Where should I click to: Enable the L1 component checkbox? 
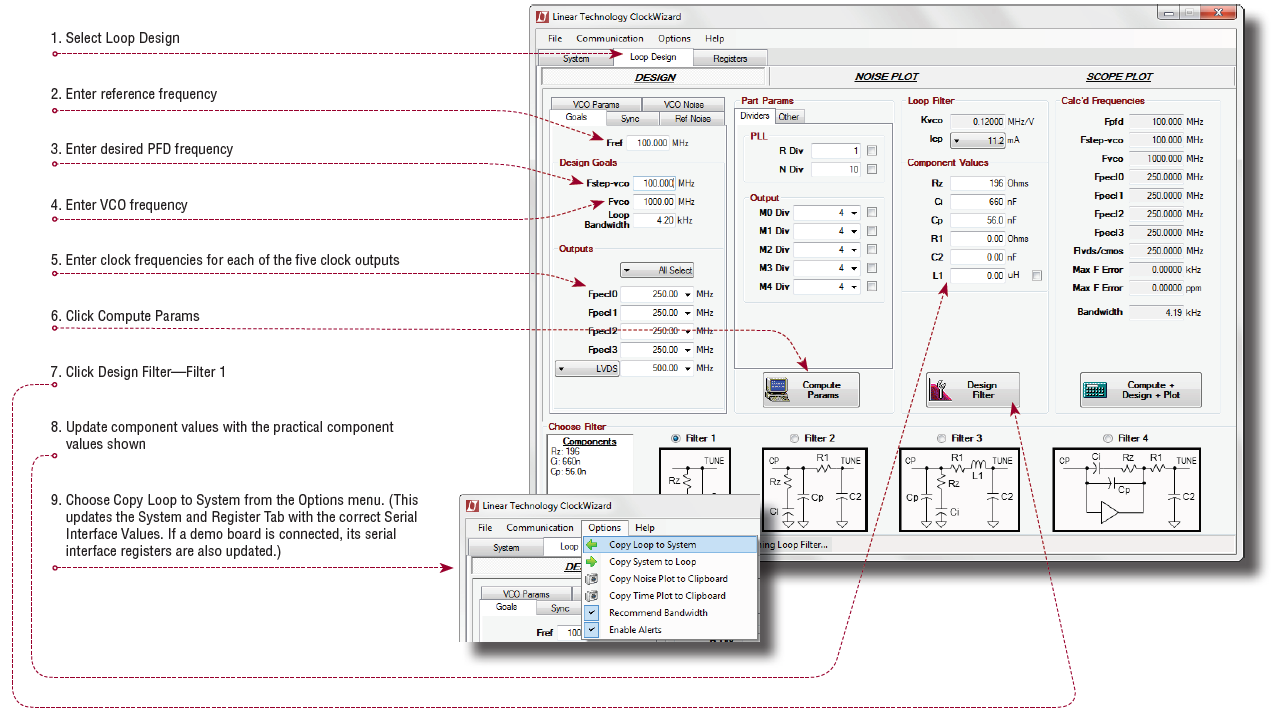1037,275
